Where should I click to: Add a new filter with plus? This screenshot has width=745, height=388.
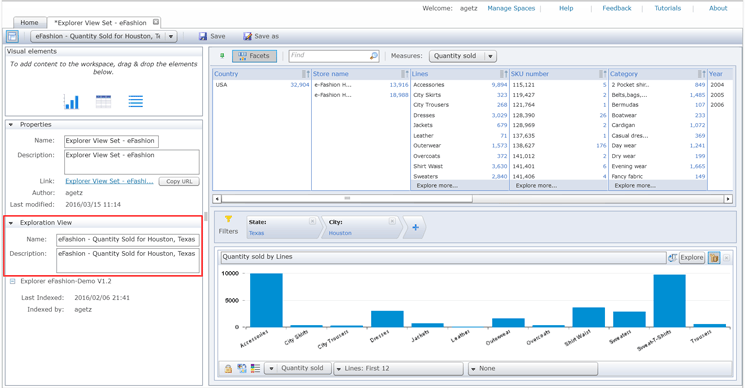415,227
